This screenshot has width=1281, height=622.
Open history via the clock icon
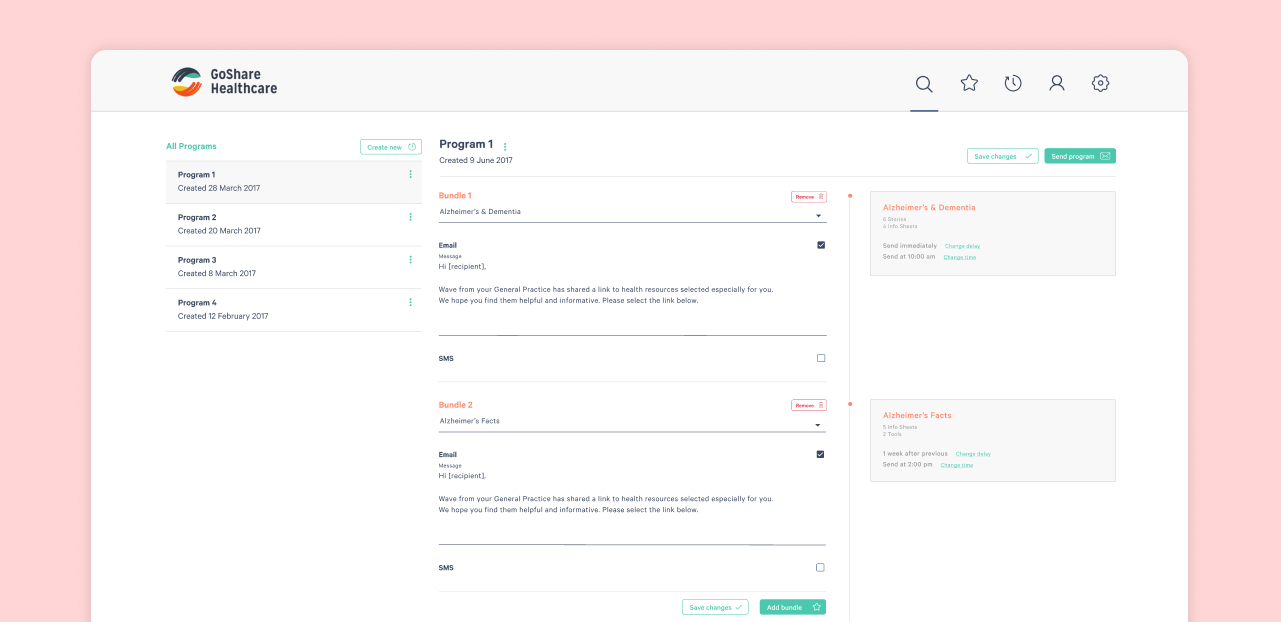pyautogui.click(x=1013, y=83)
